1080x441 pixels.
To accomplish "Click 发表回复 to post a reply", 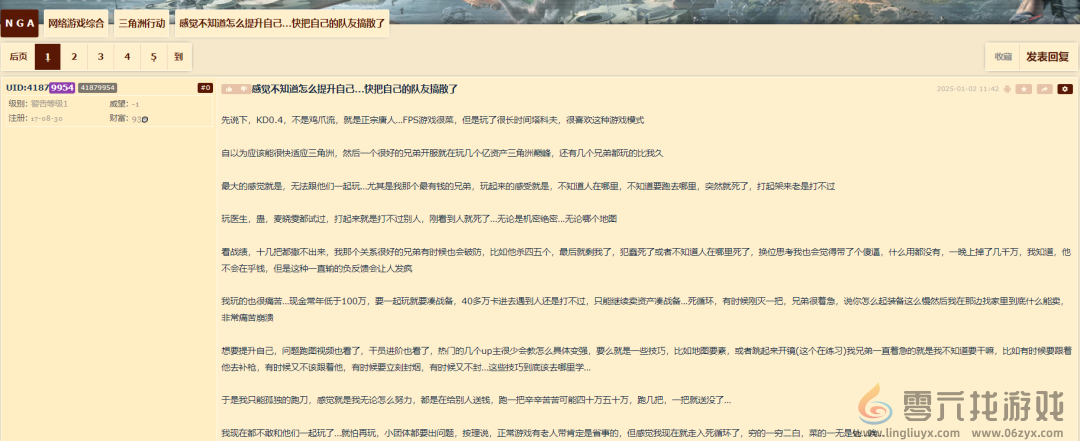I will point(1047,57).
